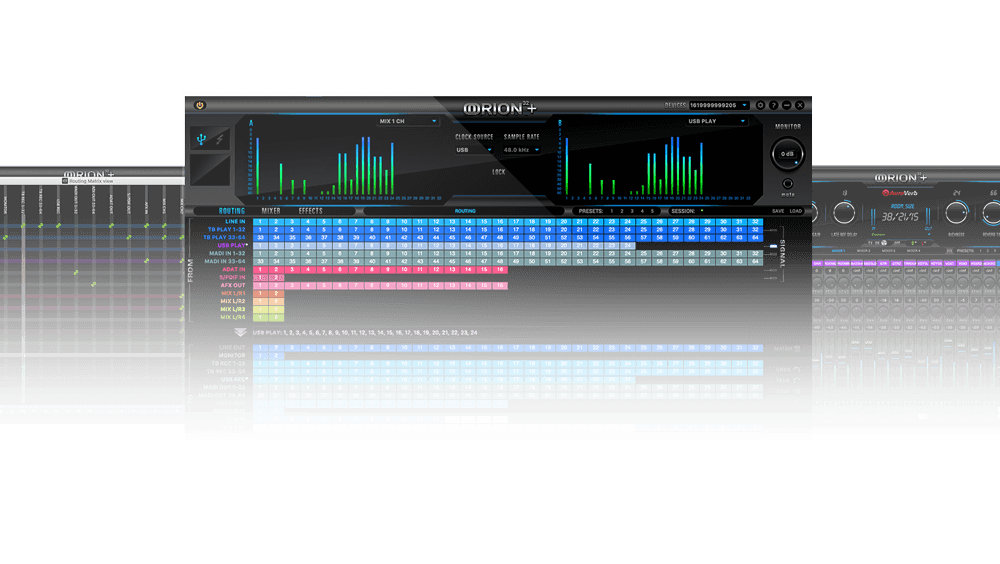This screenshot has width=1000, height=564.
Task: Select MADI IN 1-32 channel 8 cell
Action: point(372,253)
